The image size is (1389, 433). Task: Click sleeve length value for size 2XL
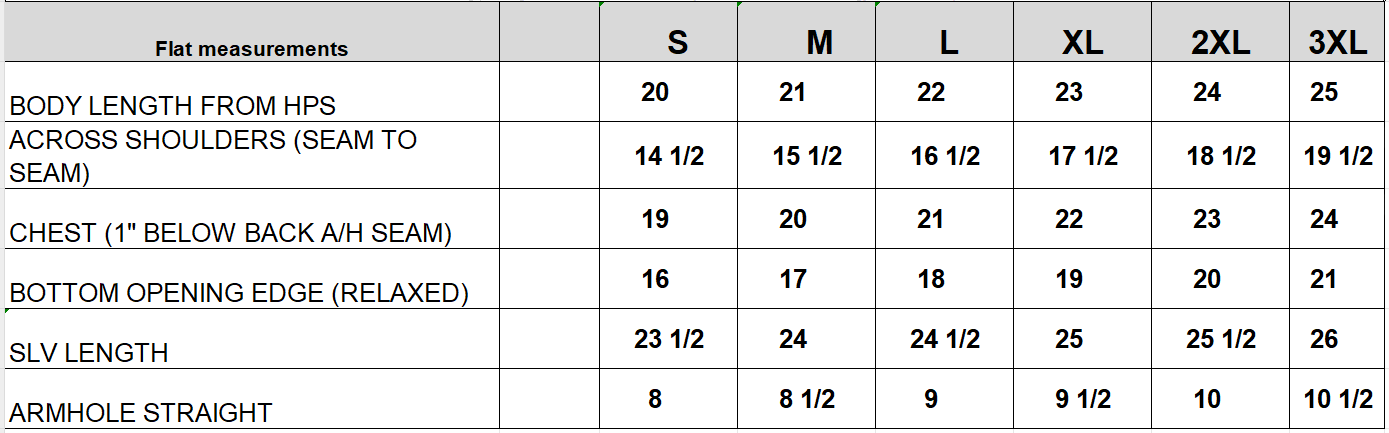click(1220, 339)
